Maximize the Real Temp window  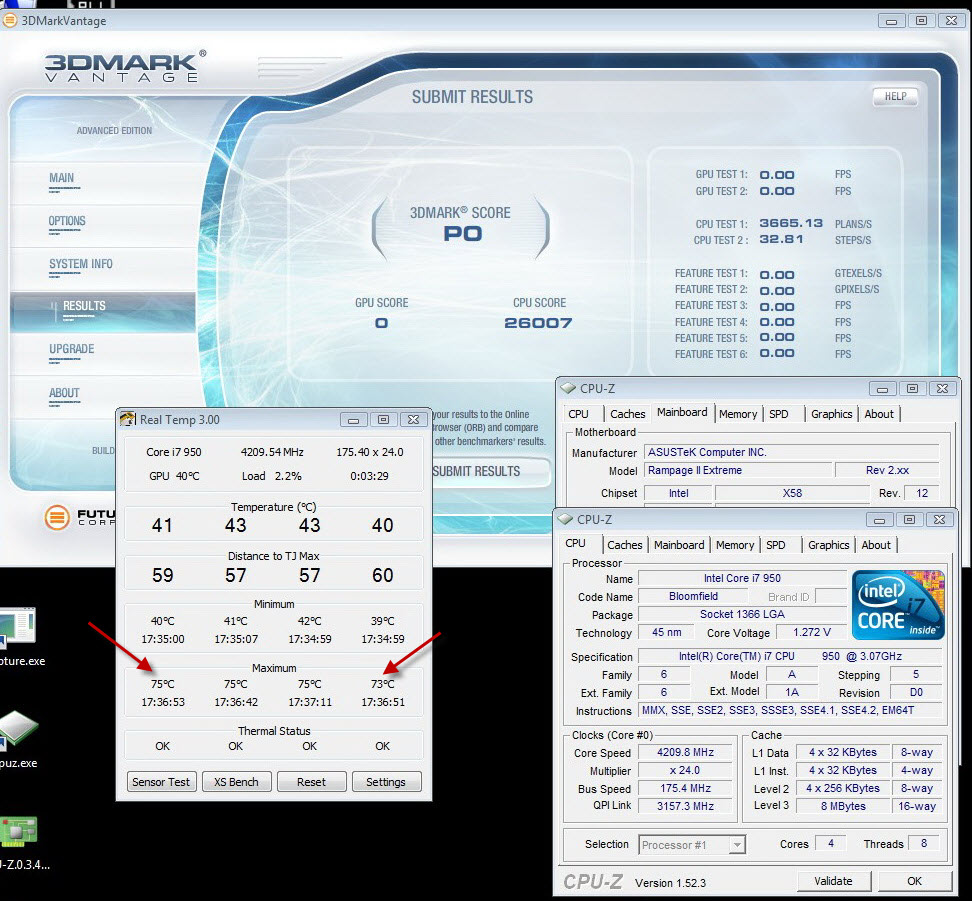(x=383, y=420)
